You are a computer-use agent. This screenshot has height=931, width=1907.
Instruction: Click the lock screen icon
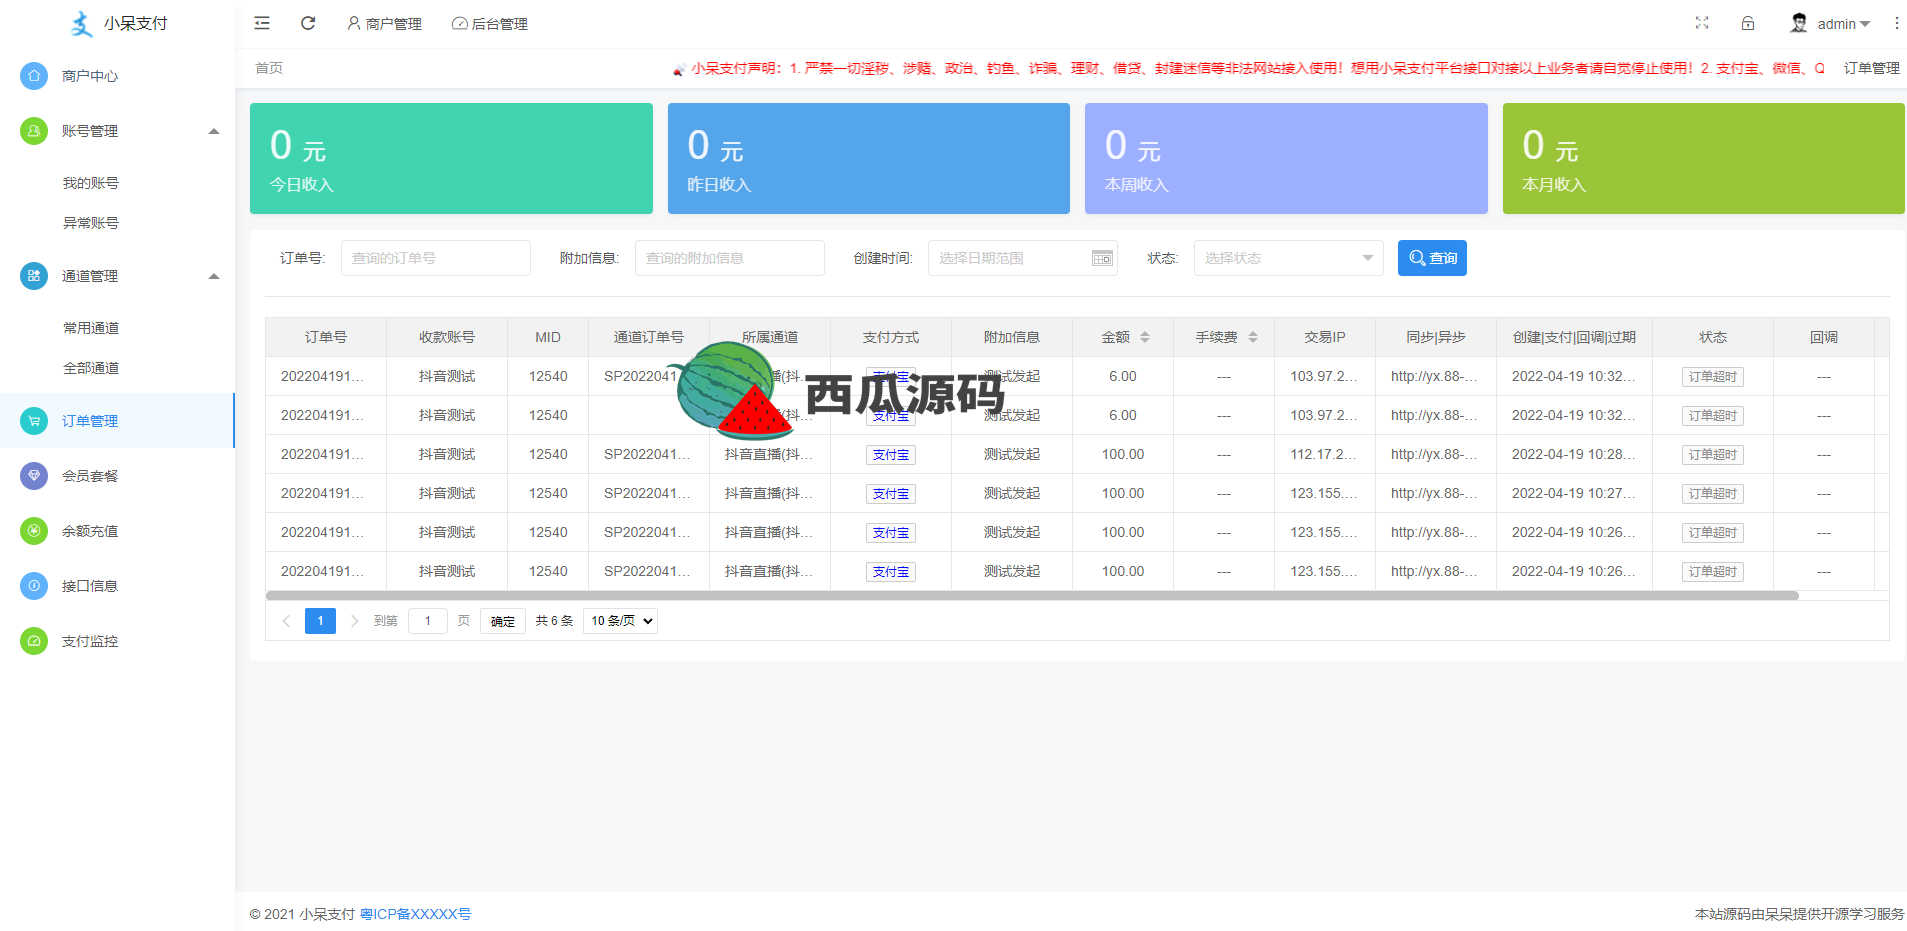point(1748,23)
